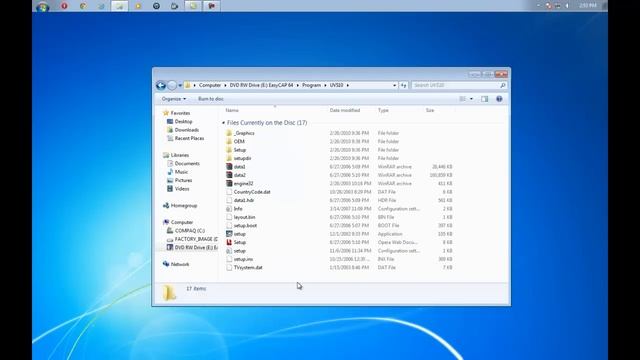
Task: Select the setupdir folder icon
Action: pyautogui.click(x=229, y=158)
